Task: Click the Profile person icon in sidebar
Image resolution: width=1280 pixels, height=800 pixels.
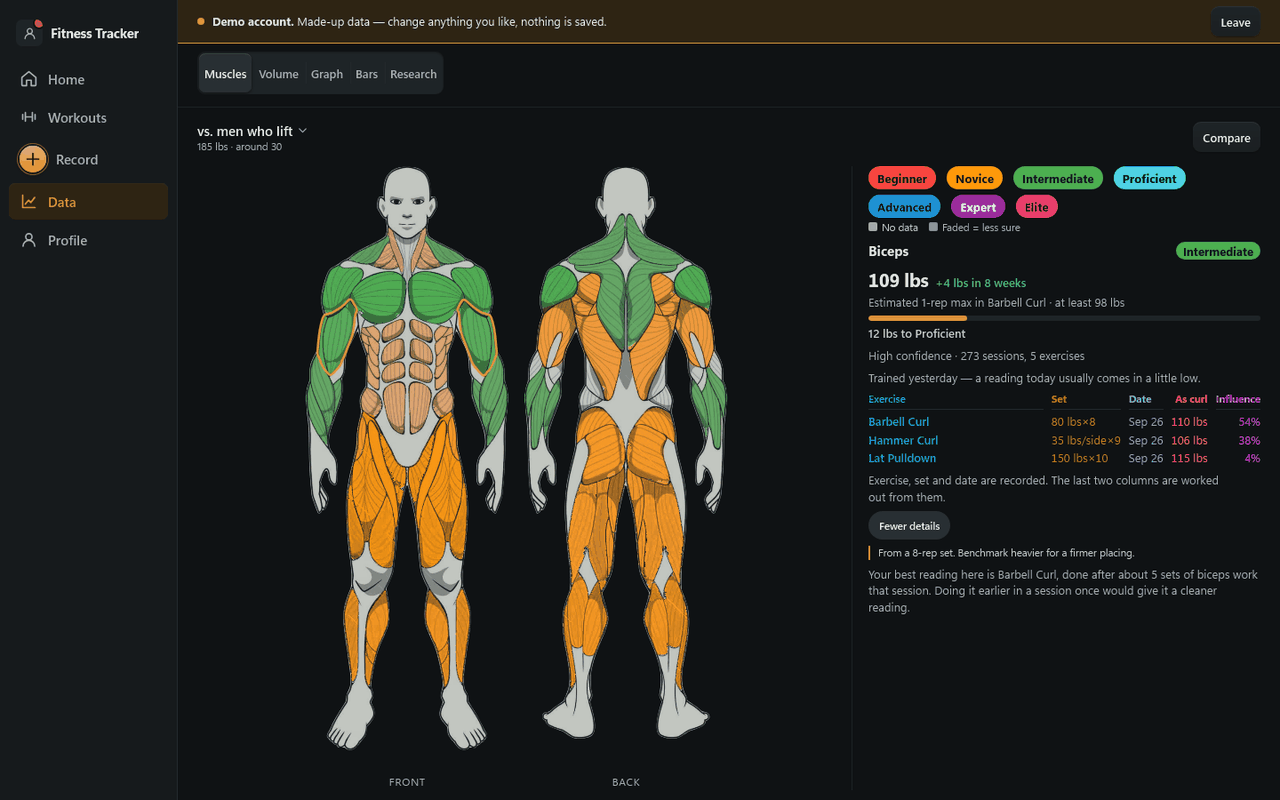Action: (x=29, y=240)
